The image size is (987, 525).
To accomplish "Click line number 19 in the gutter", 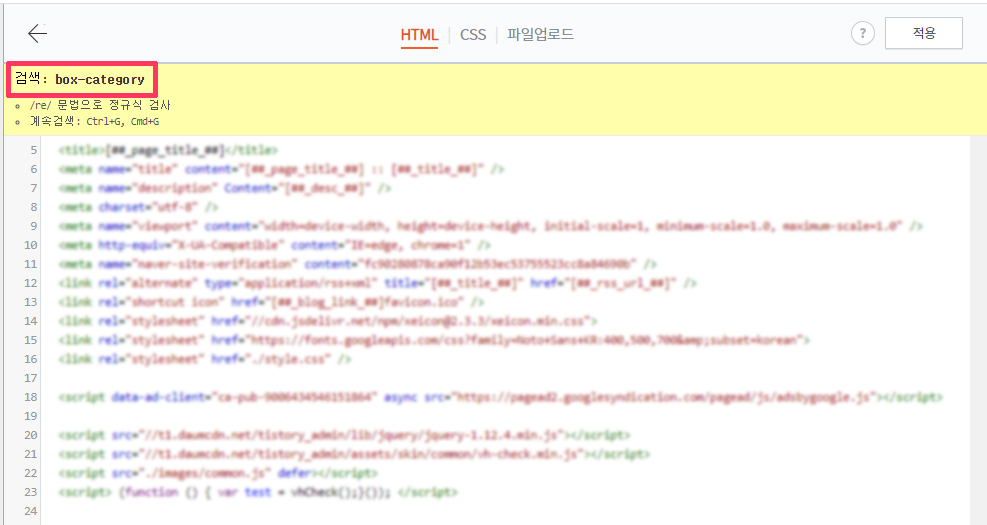I will [31, 415].
